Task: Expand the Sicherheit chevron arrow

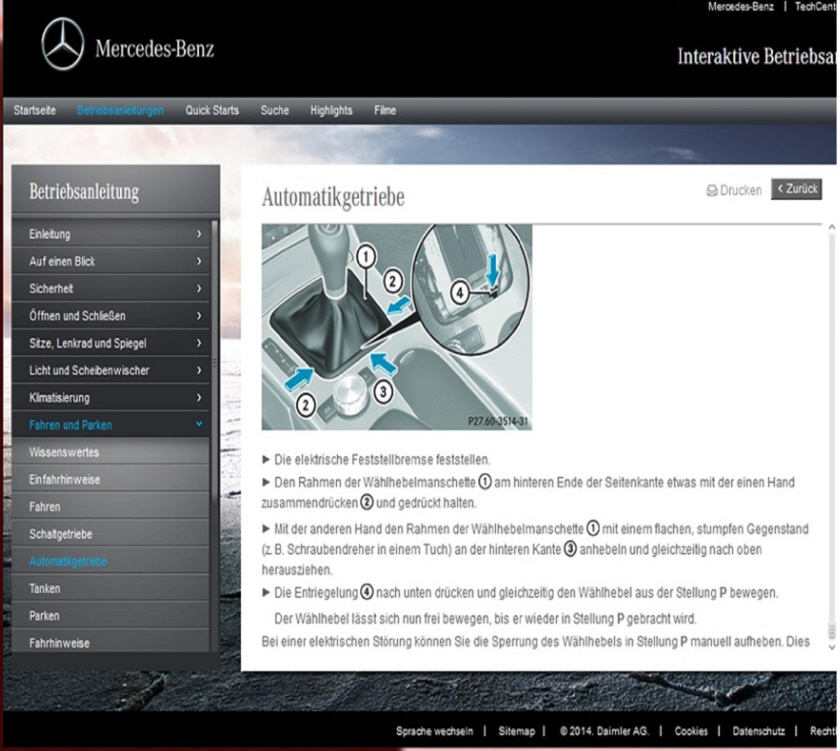Action: pos(199,289)
